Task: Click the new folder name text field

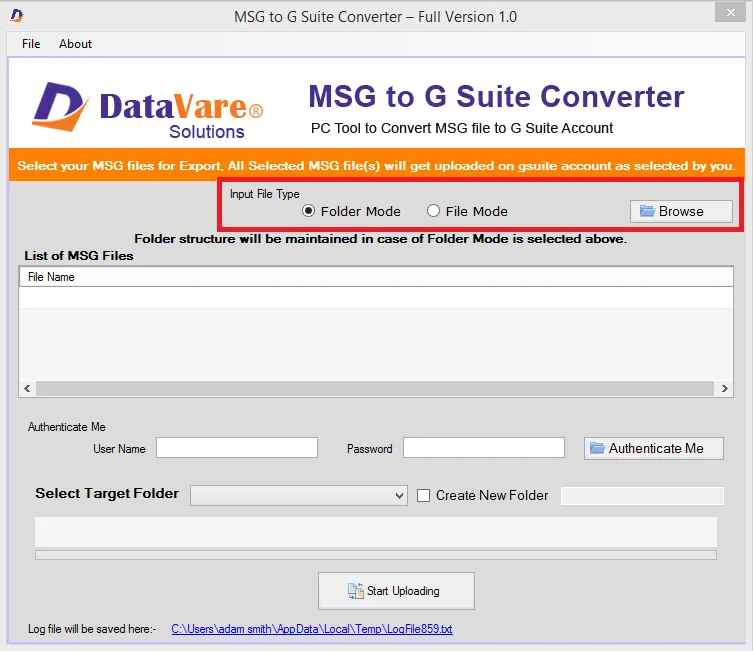Action: 642,496
